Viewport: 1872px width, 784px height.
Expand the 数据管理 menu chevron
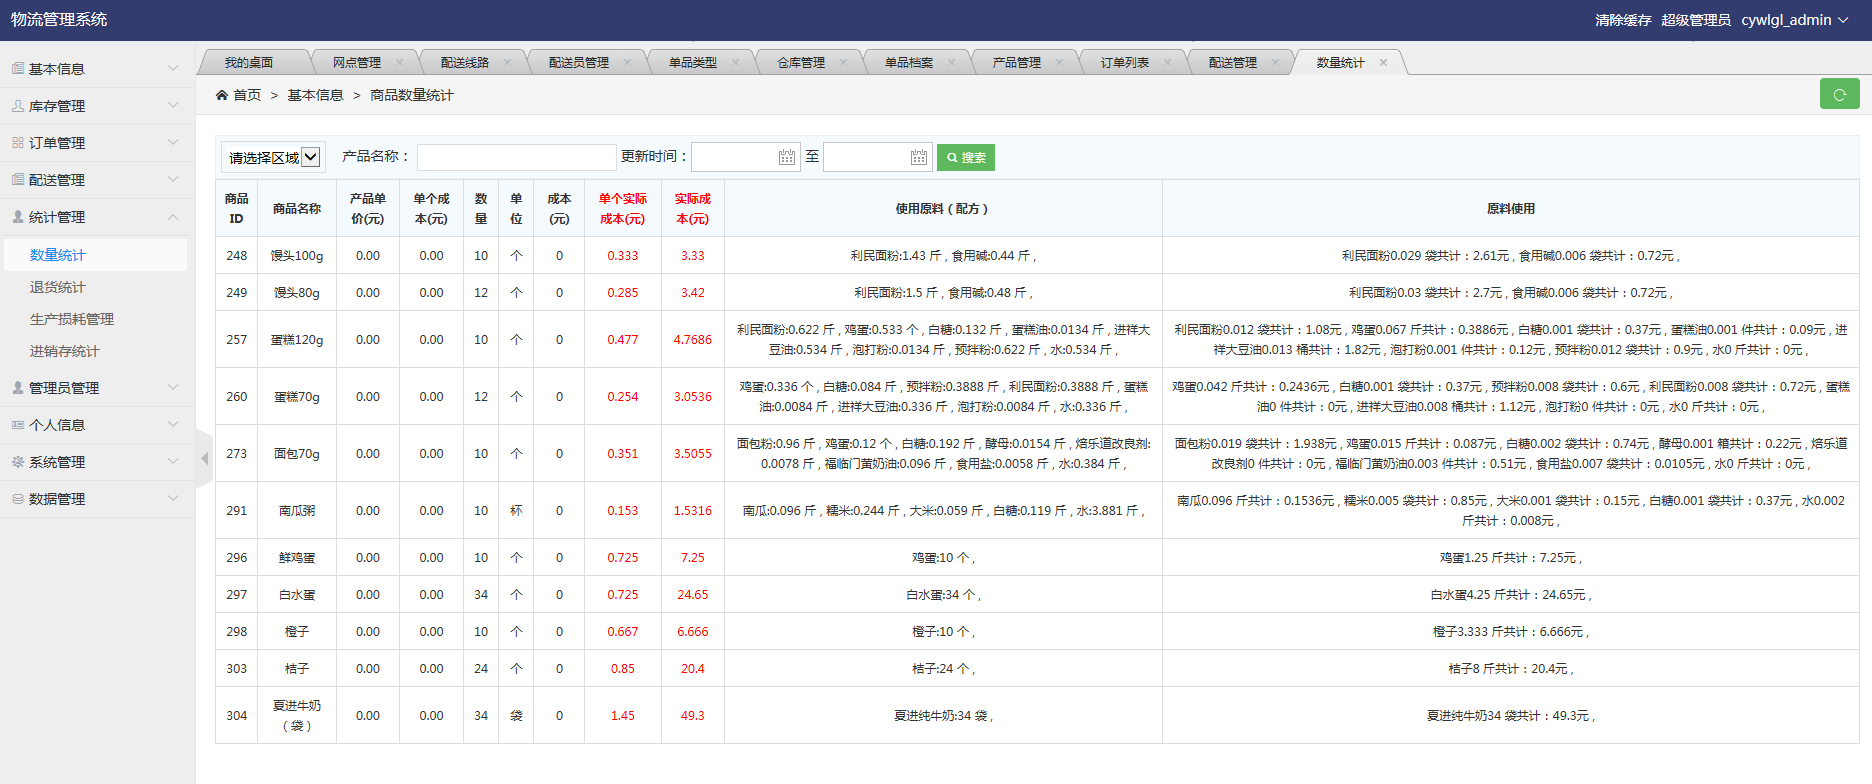click(173, 499)
